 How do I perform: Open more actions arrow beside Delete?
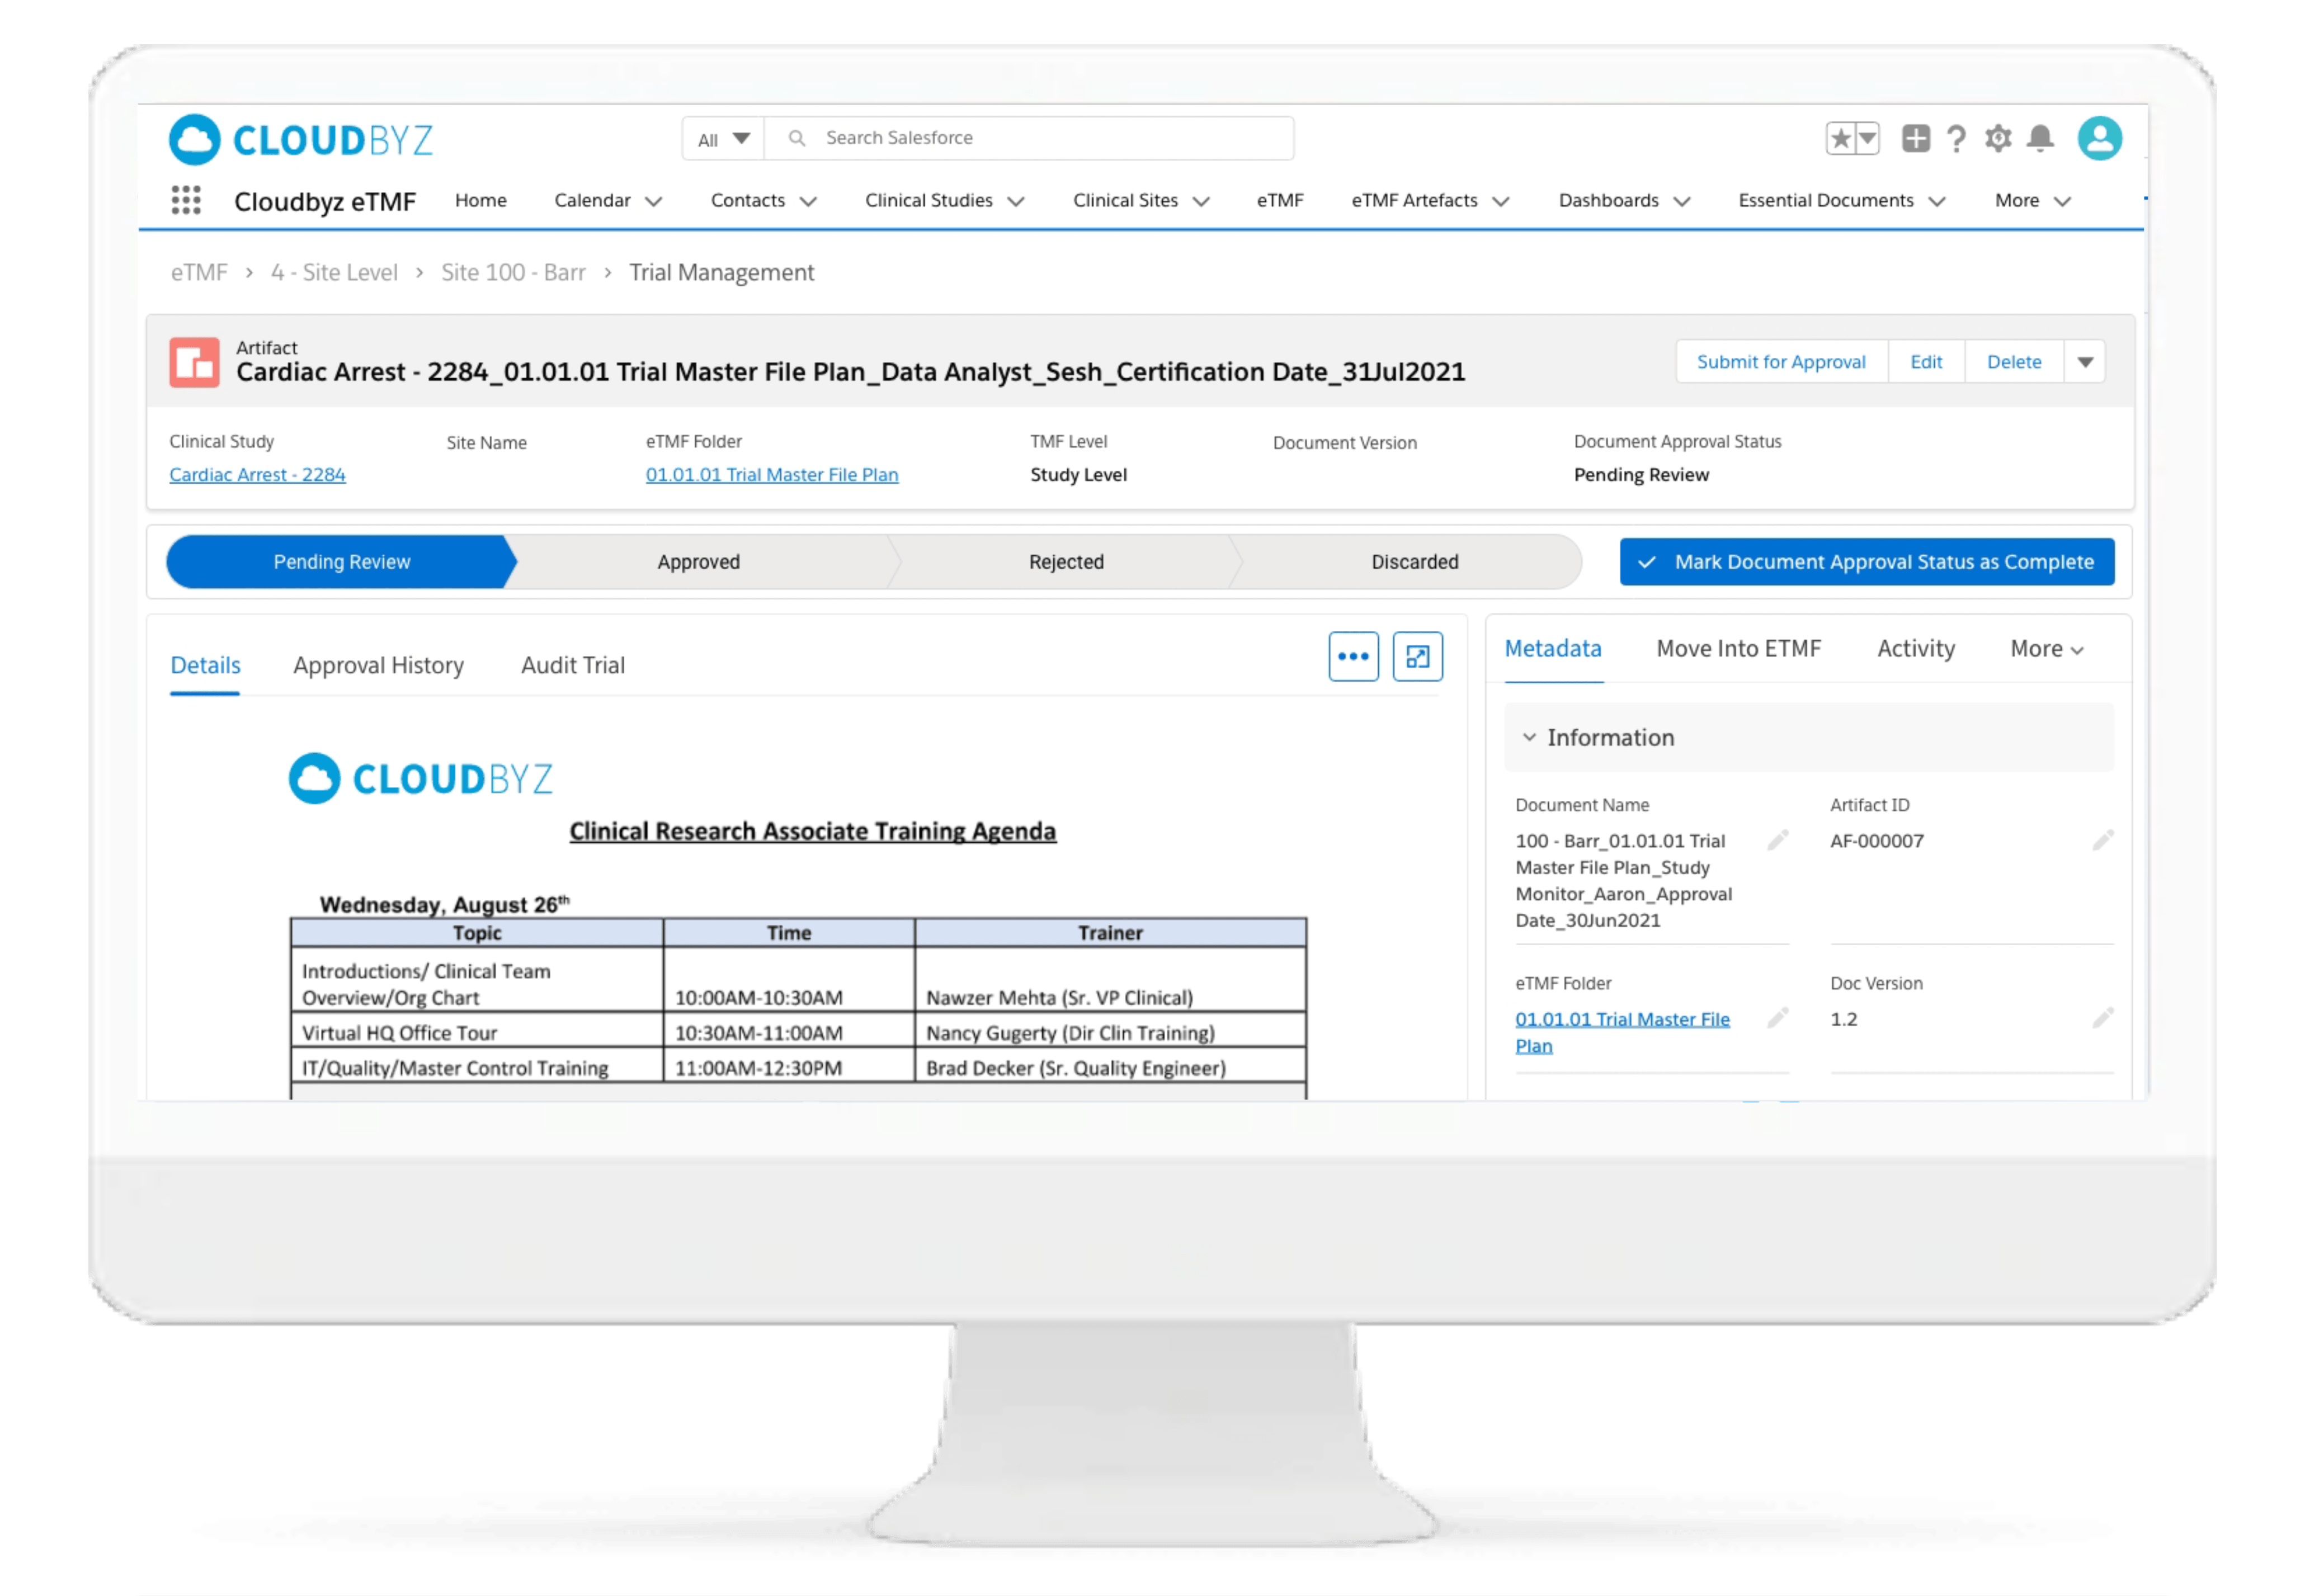click(2085, 361)
